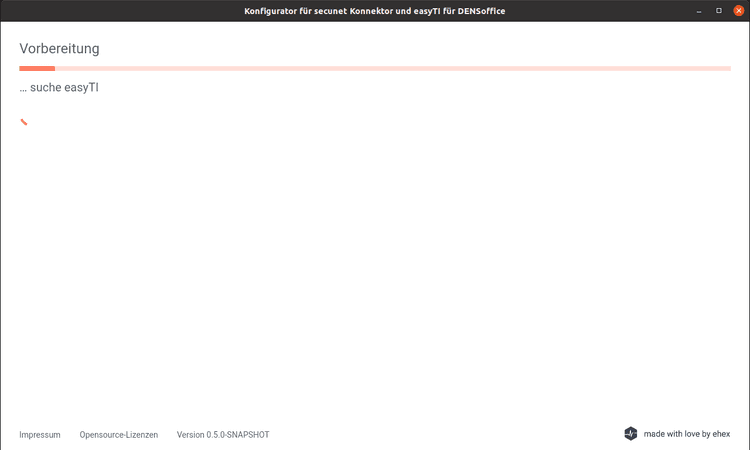Open the Impressum link
750x450 pixels.
coord(40,435)
